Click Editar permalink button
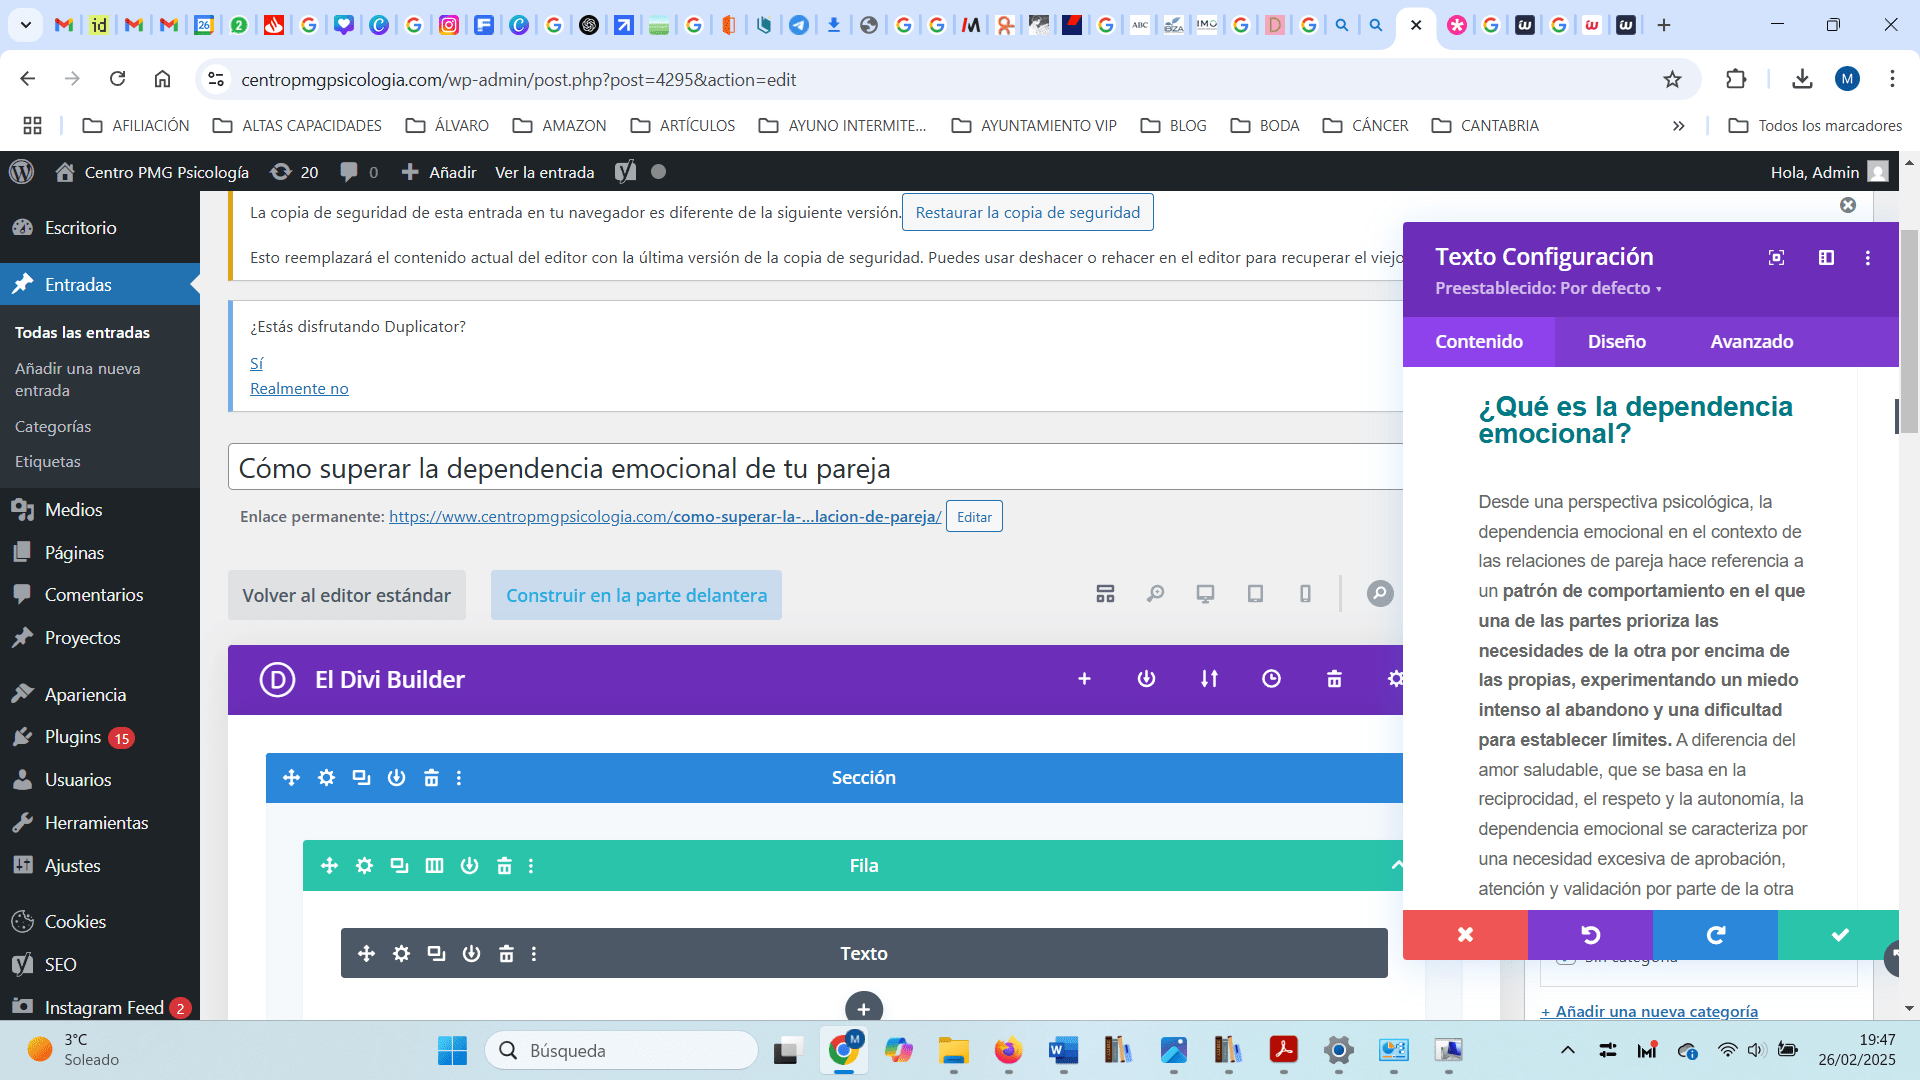This screenshot has width=1920, height=1080. point(974,517)
